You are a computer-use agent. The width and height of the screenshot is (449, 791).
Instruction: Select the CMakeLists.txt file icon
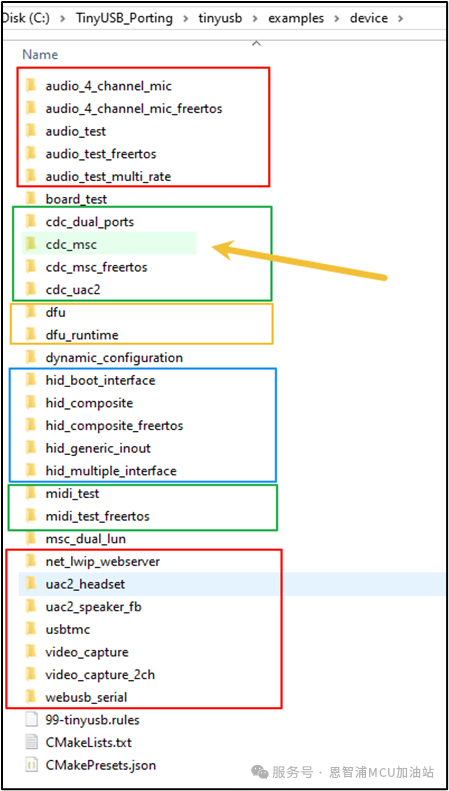click(31, 742)
